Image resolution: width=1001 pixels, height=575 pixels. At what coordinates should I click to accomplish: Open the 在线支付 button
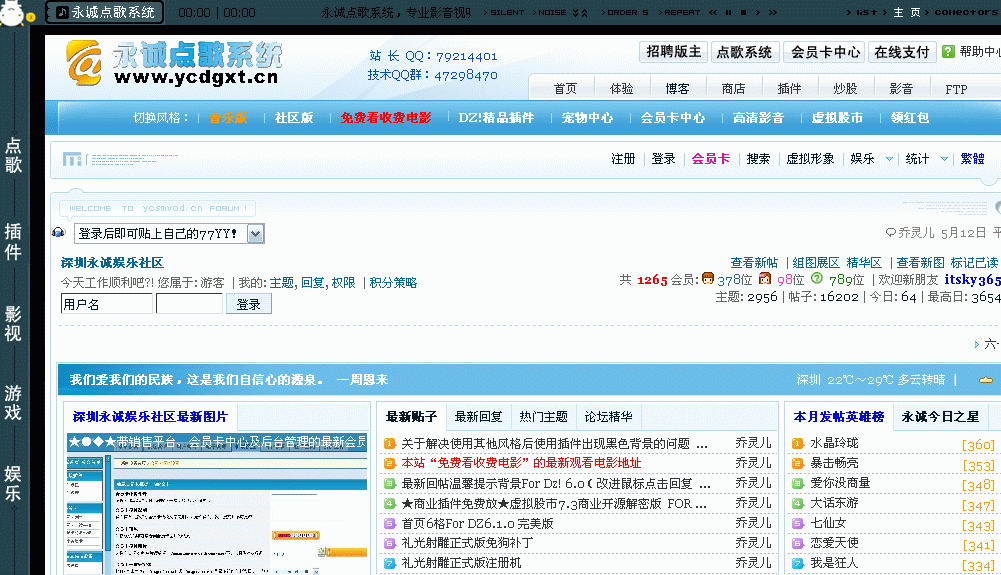tap(901, 52)
